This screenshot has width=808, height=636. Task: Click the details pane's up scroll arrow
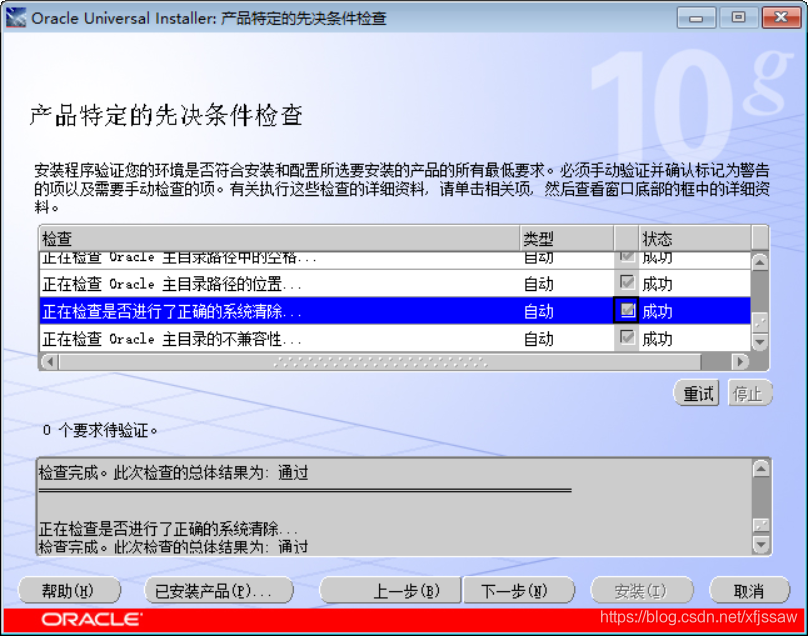click(x=761, y=469)
